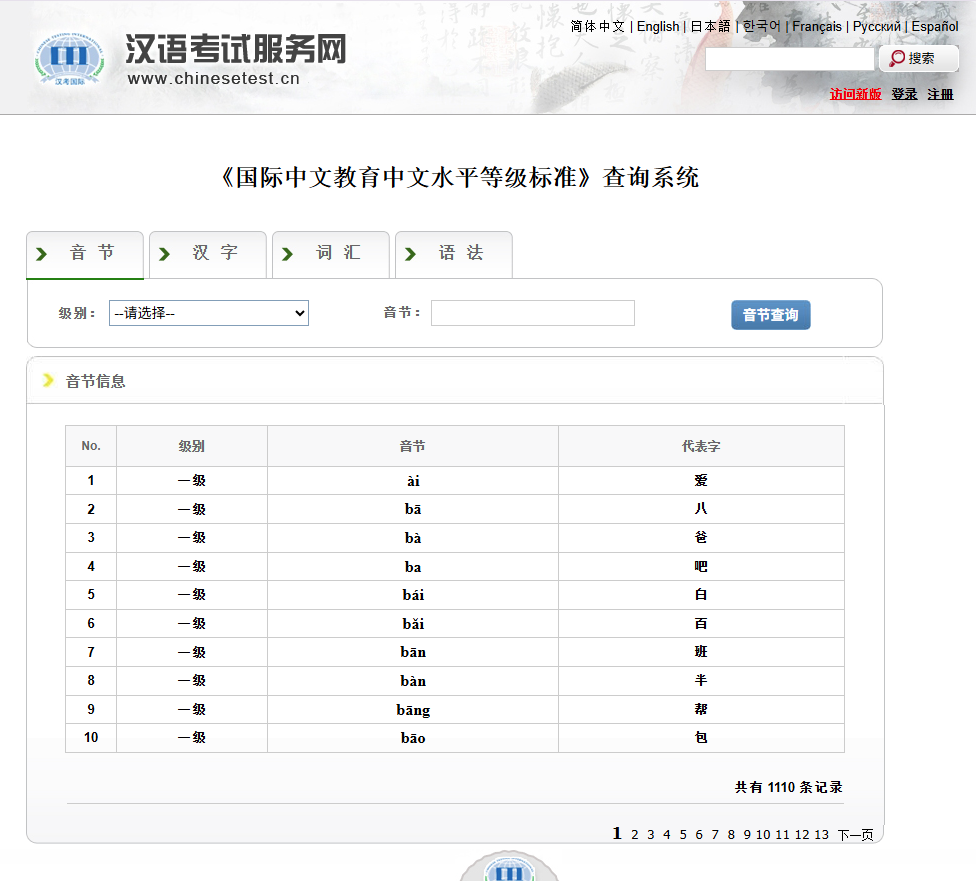Click the 登录 login link
The image size is (976, 881).
(904, 94)
